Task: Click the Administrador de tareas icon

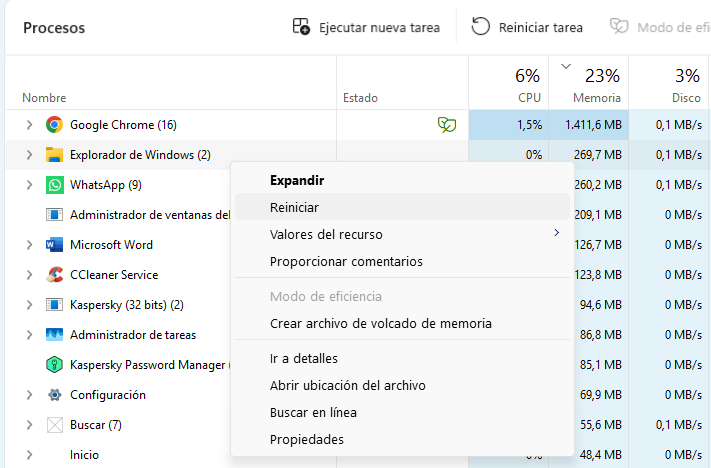Action: pyautogui.click(x=54, y=335)
